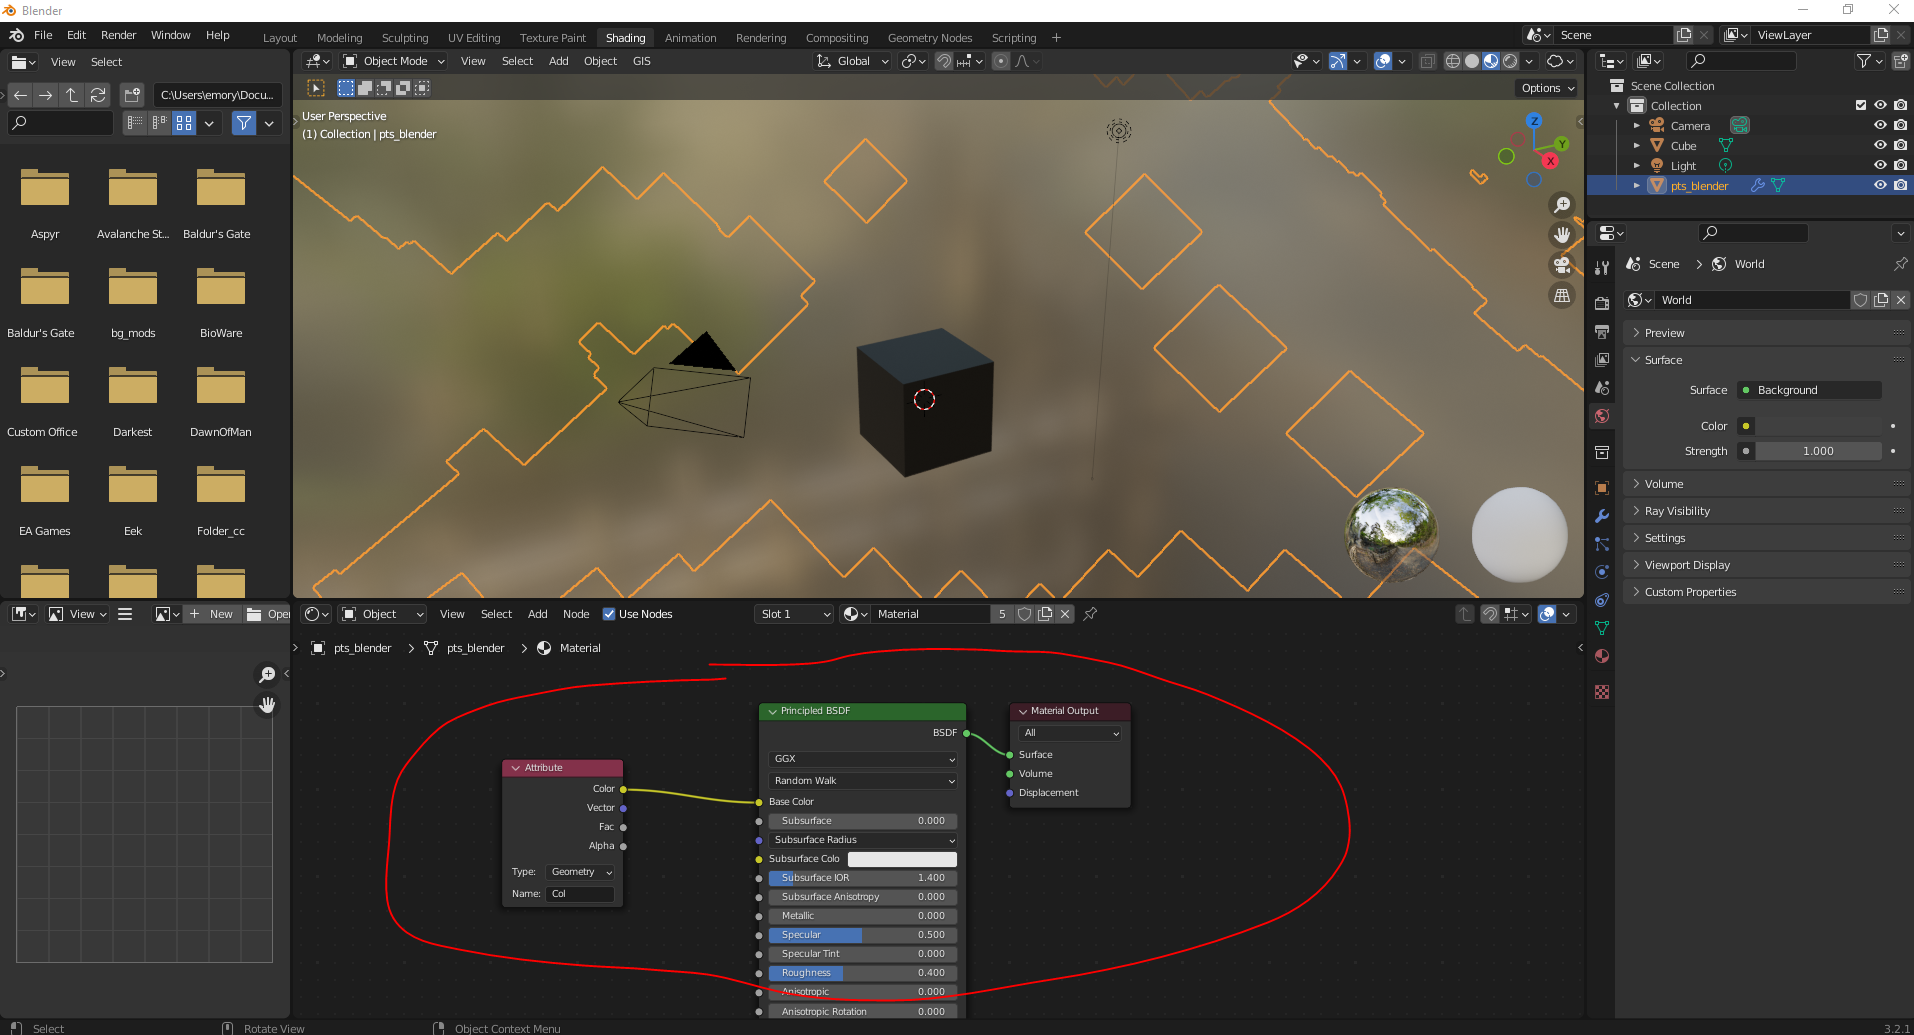Open the Object properties tab
The width and height of the screenshot is (1914, 1035).
coord(1602,488)
